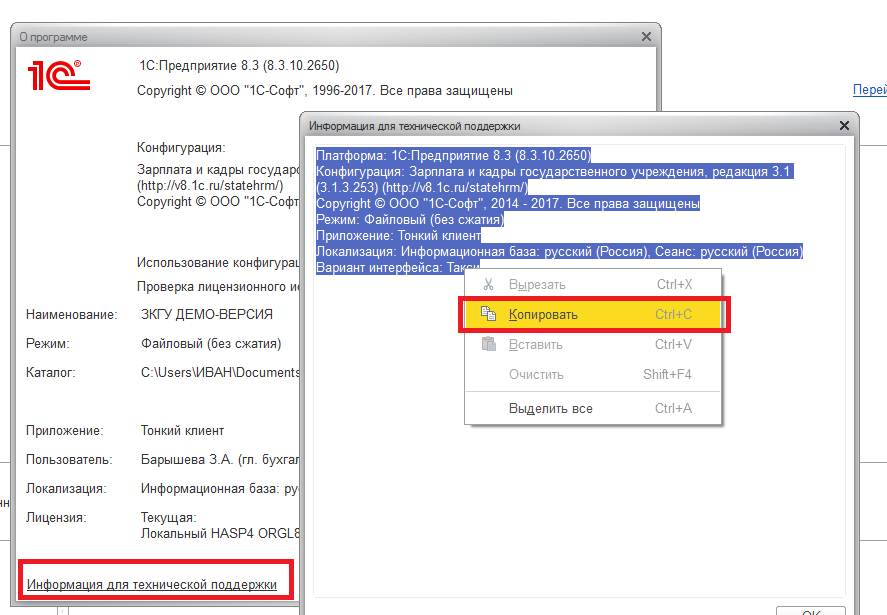Click Тонкий клиент value in О программе
The image size is (887, 615).
[182, 431]
